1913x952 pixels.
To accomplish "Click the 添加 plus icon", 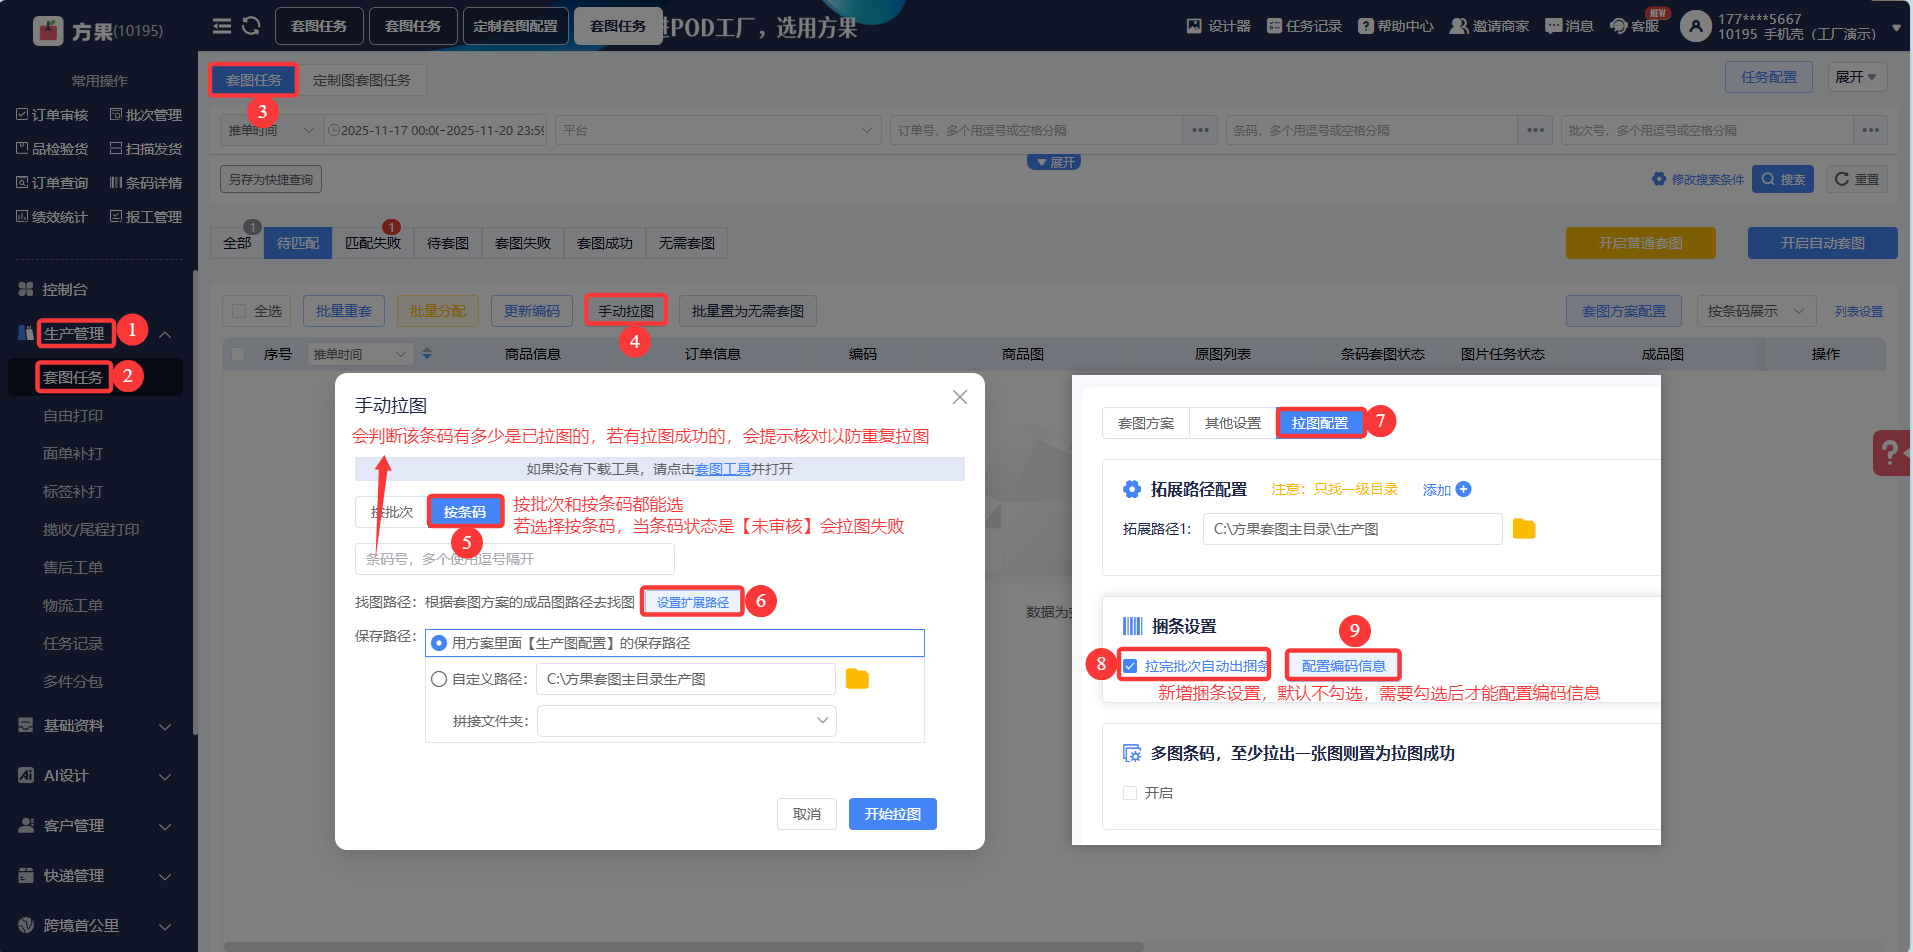I will [x=1464, y=489].
